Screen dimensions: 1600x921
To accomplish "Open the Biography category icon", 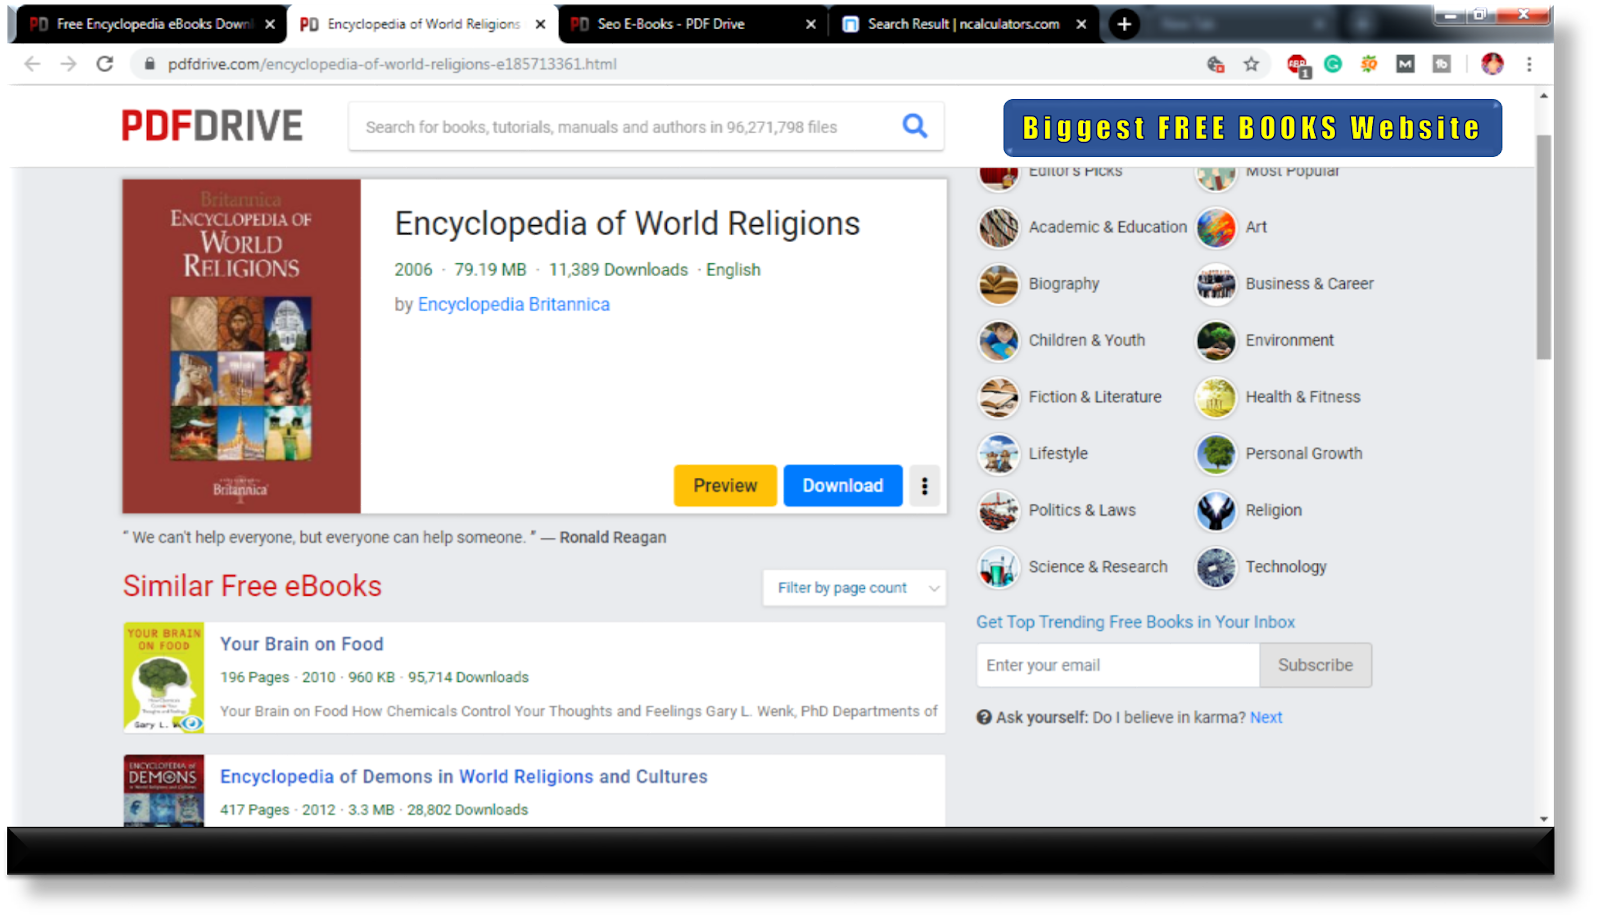I will tap(998, 285).
